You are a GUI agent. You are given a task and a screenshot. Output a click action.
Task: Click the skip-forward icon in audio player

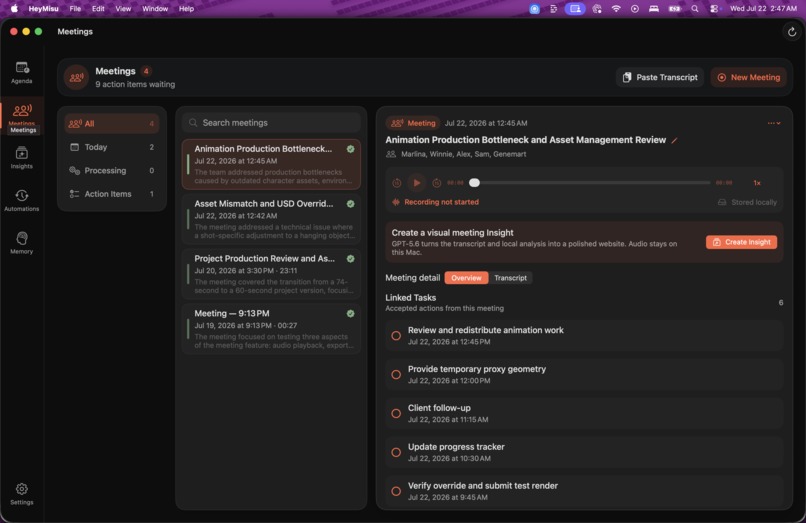436,183
